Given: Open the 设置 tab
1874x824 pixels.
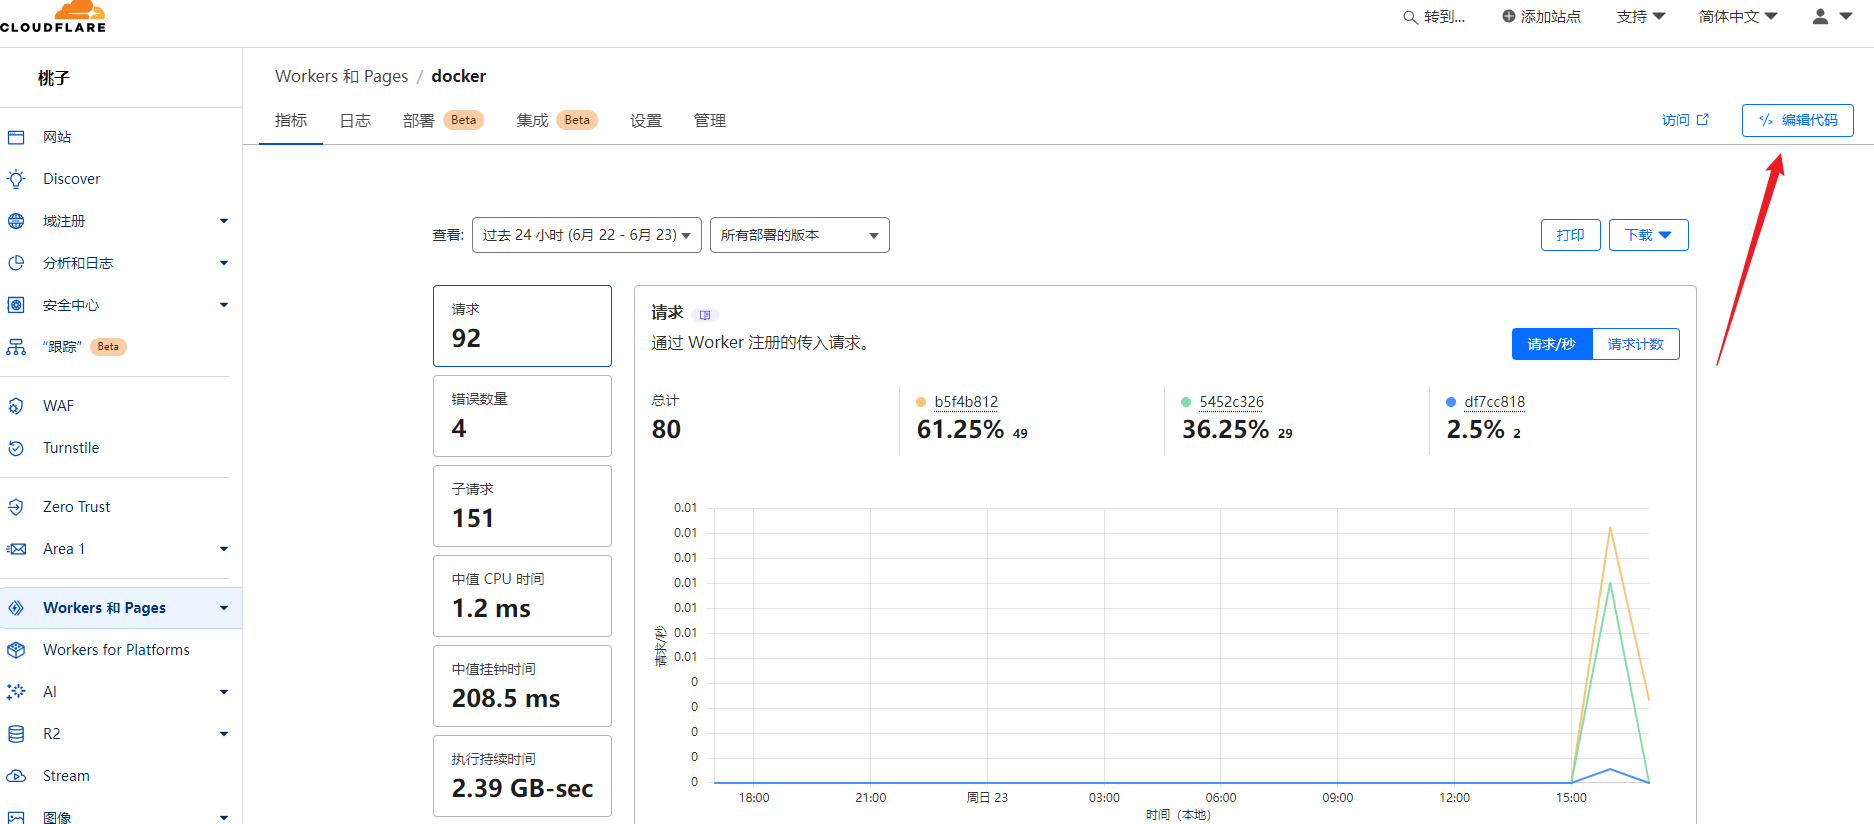Looking at the screenshot, I should pos(645,121).
